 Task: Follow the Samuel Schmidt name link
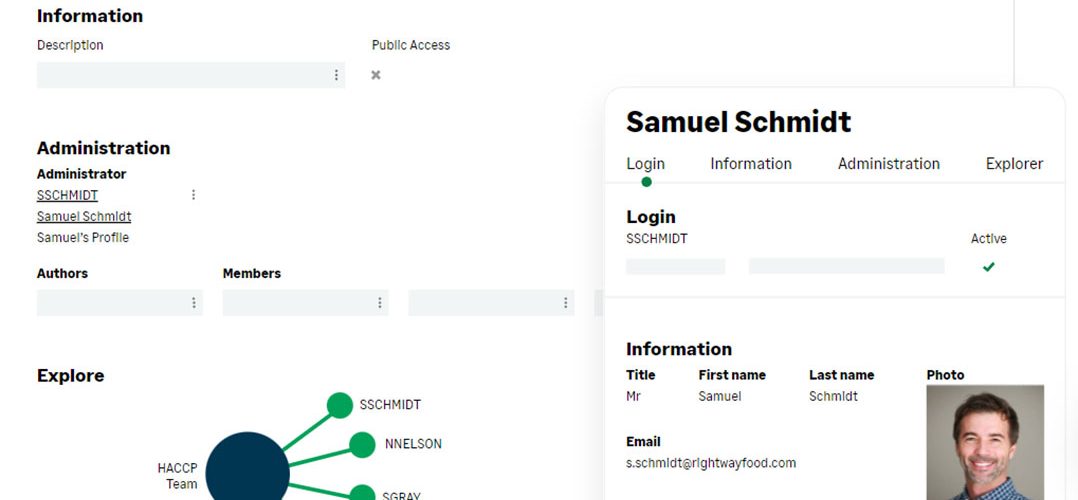(x=84, y=217)
